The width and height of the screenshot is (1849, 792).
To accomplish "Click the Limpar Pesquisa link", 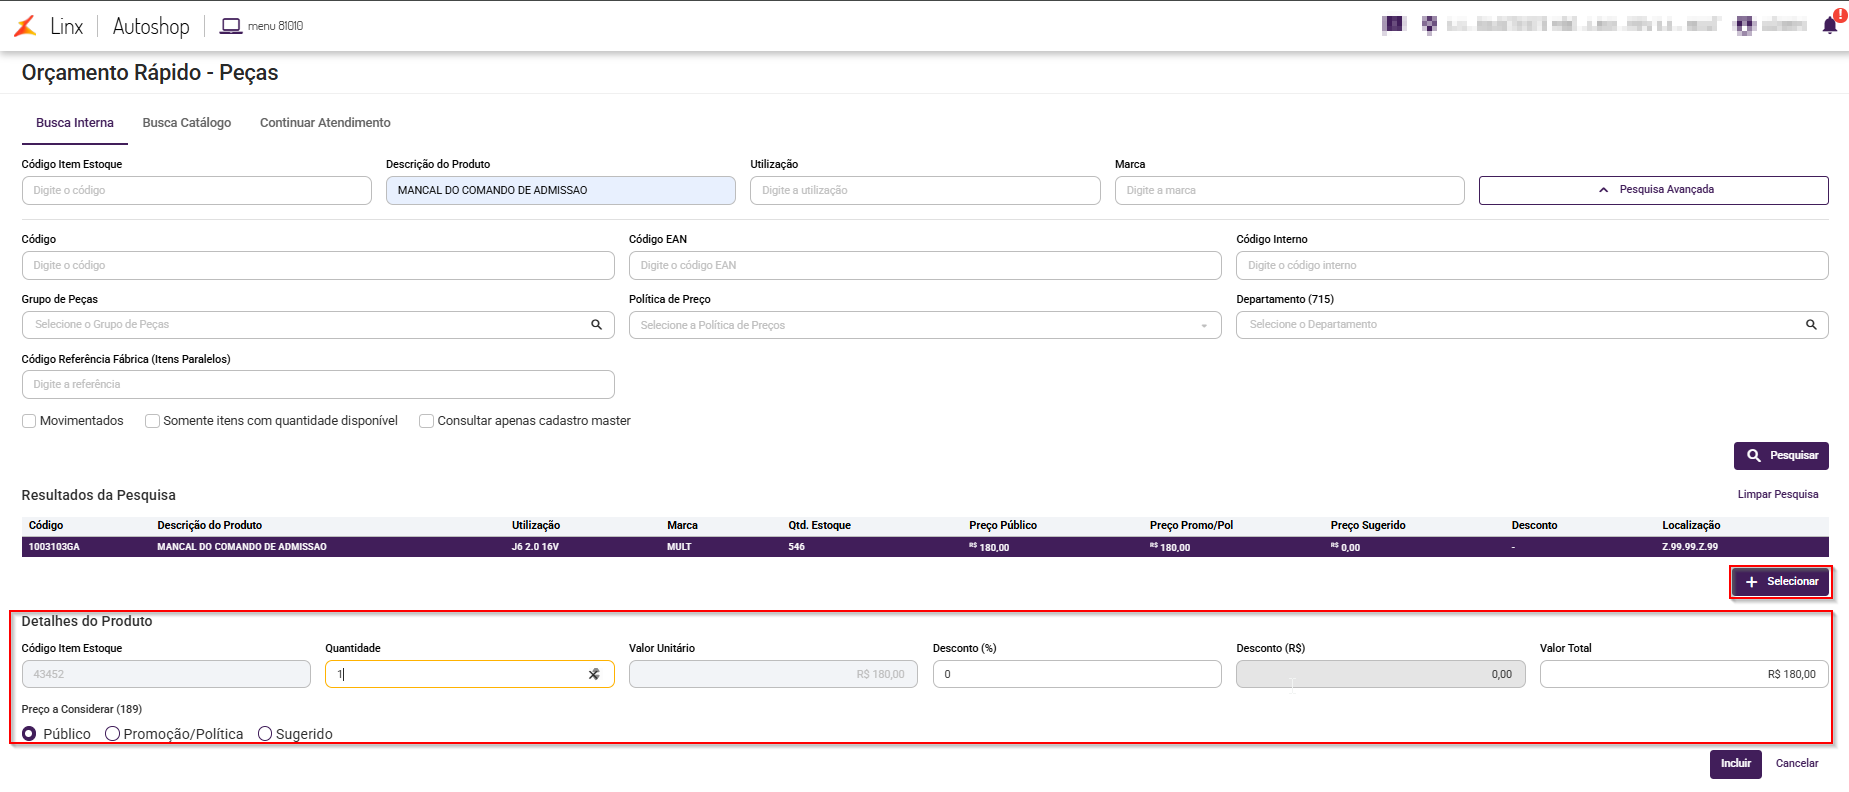I will 1777,494.
